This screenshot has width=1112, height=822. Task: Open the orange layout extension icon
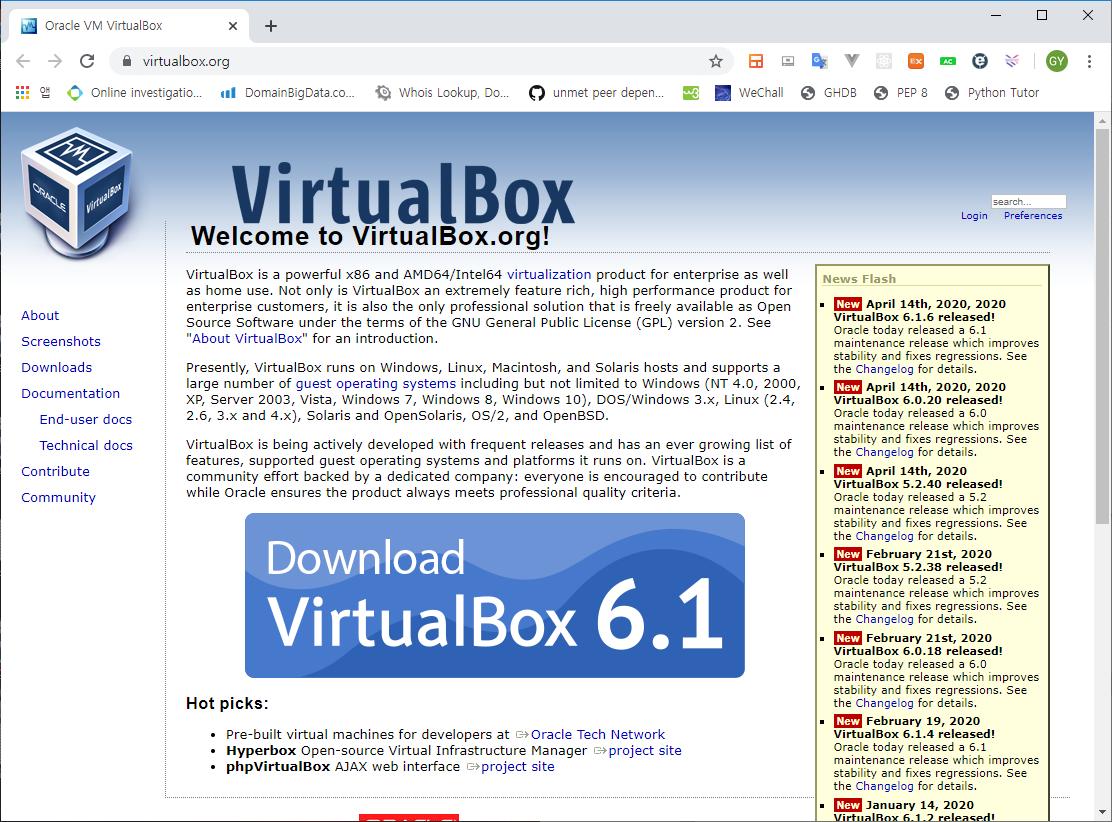click(x=755, y=61)
